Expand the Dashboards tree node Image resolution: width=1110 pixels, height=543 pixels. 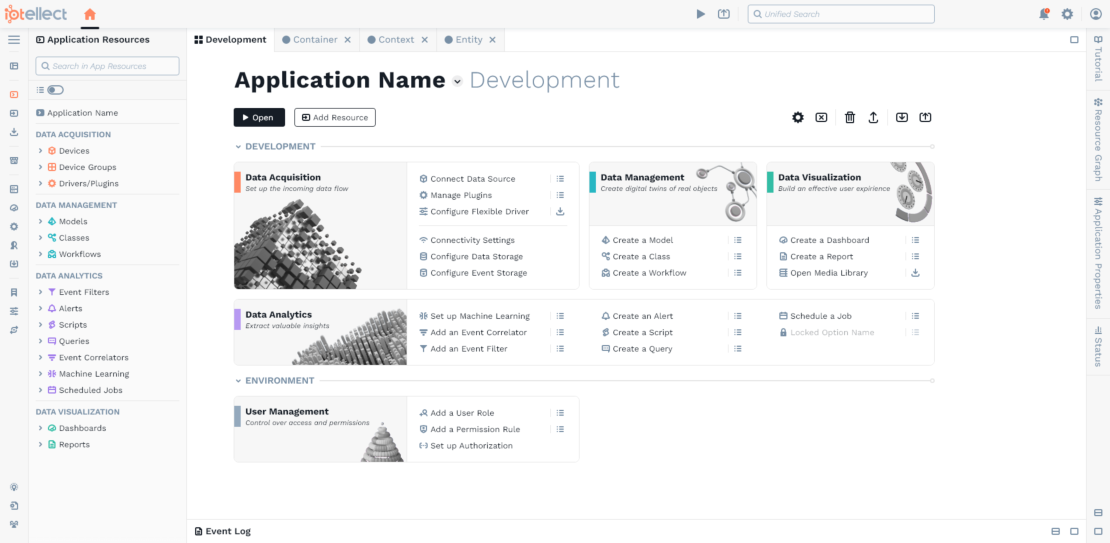[x=40, y=428]
